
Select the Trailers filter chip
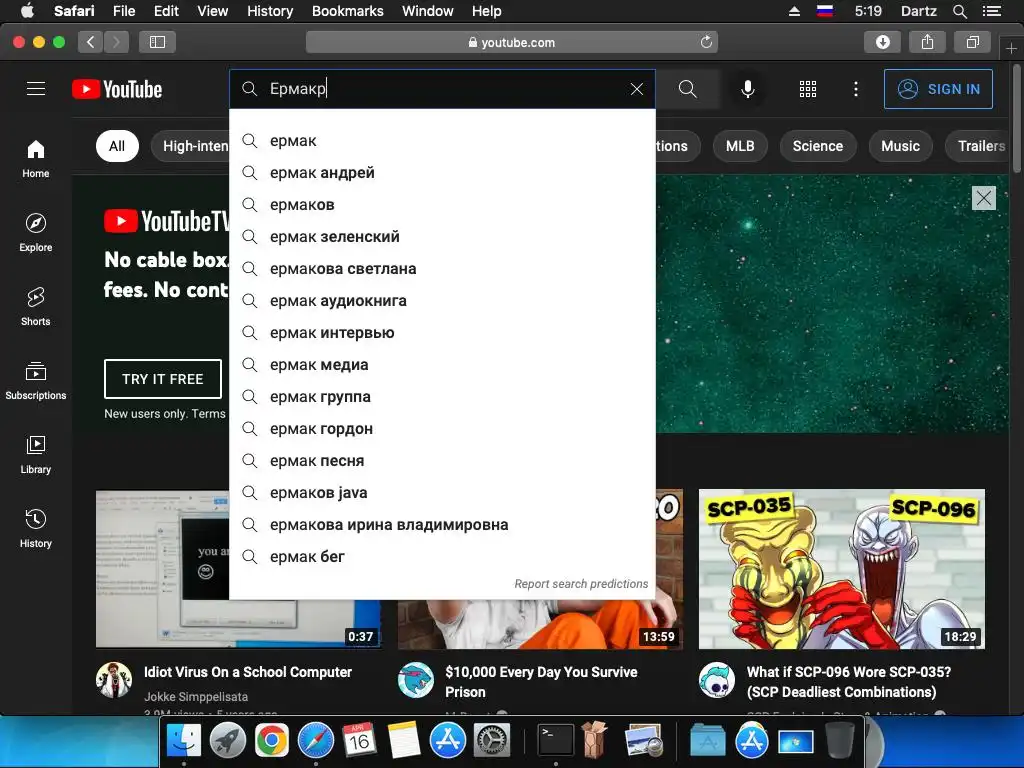click(x=978, y=146)
